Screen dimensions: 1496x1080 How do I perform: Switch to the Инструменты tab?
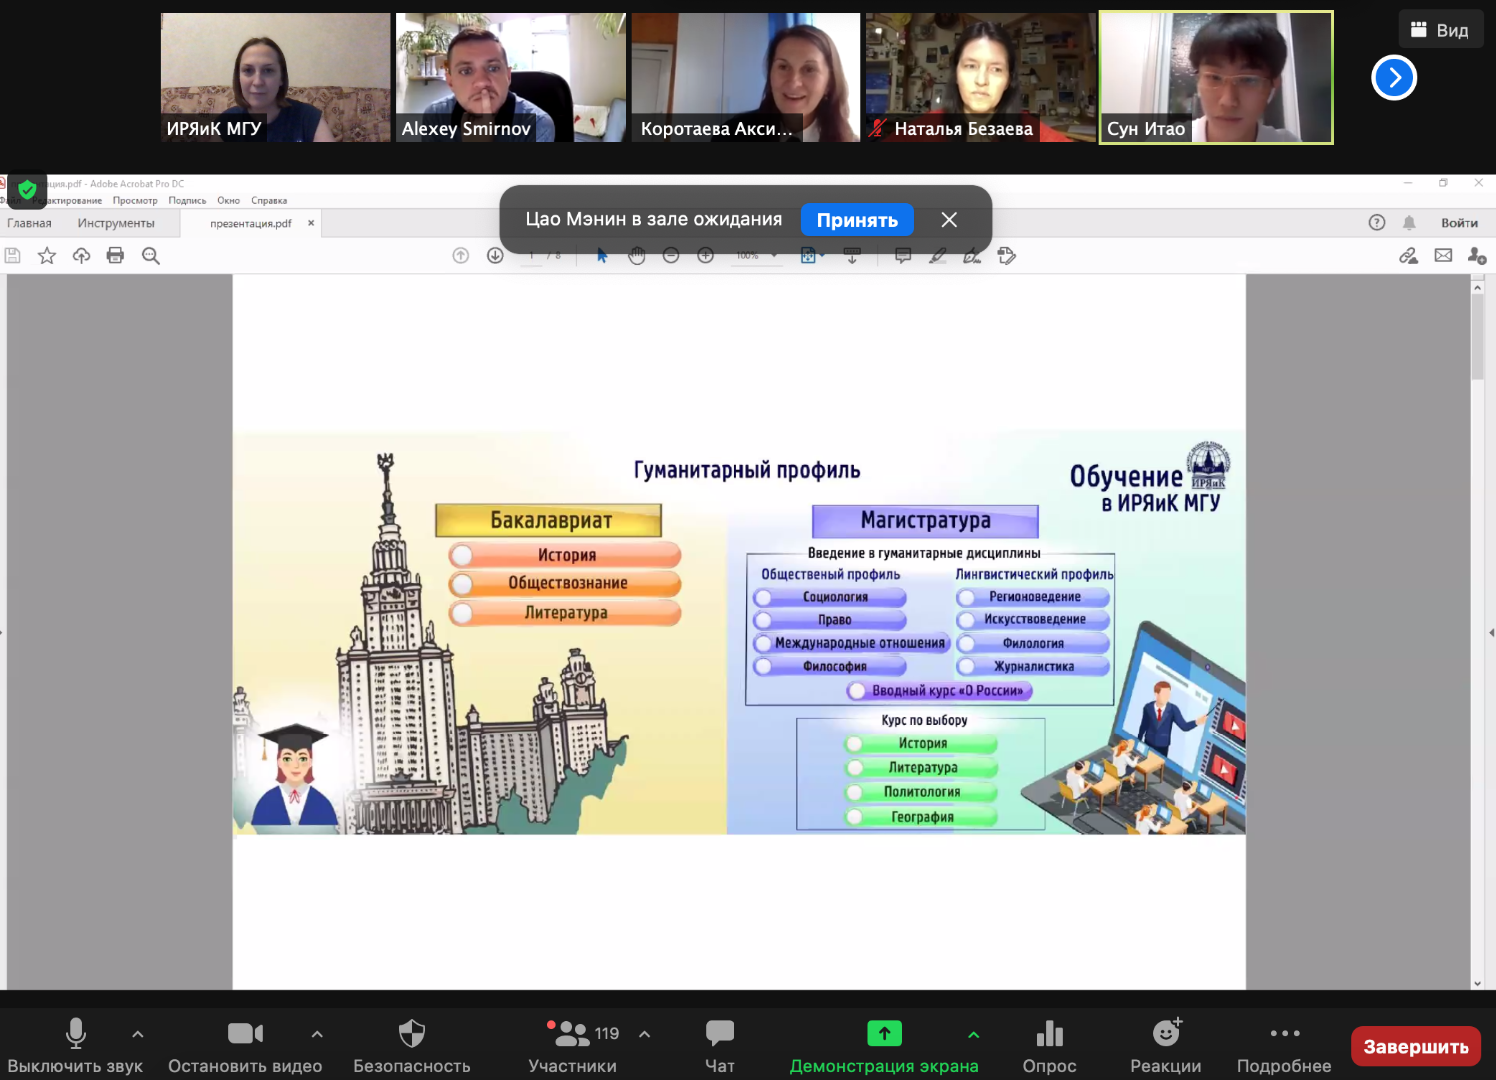pyautogui.click(x=116, y=223)
